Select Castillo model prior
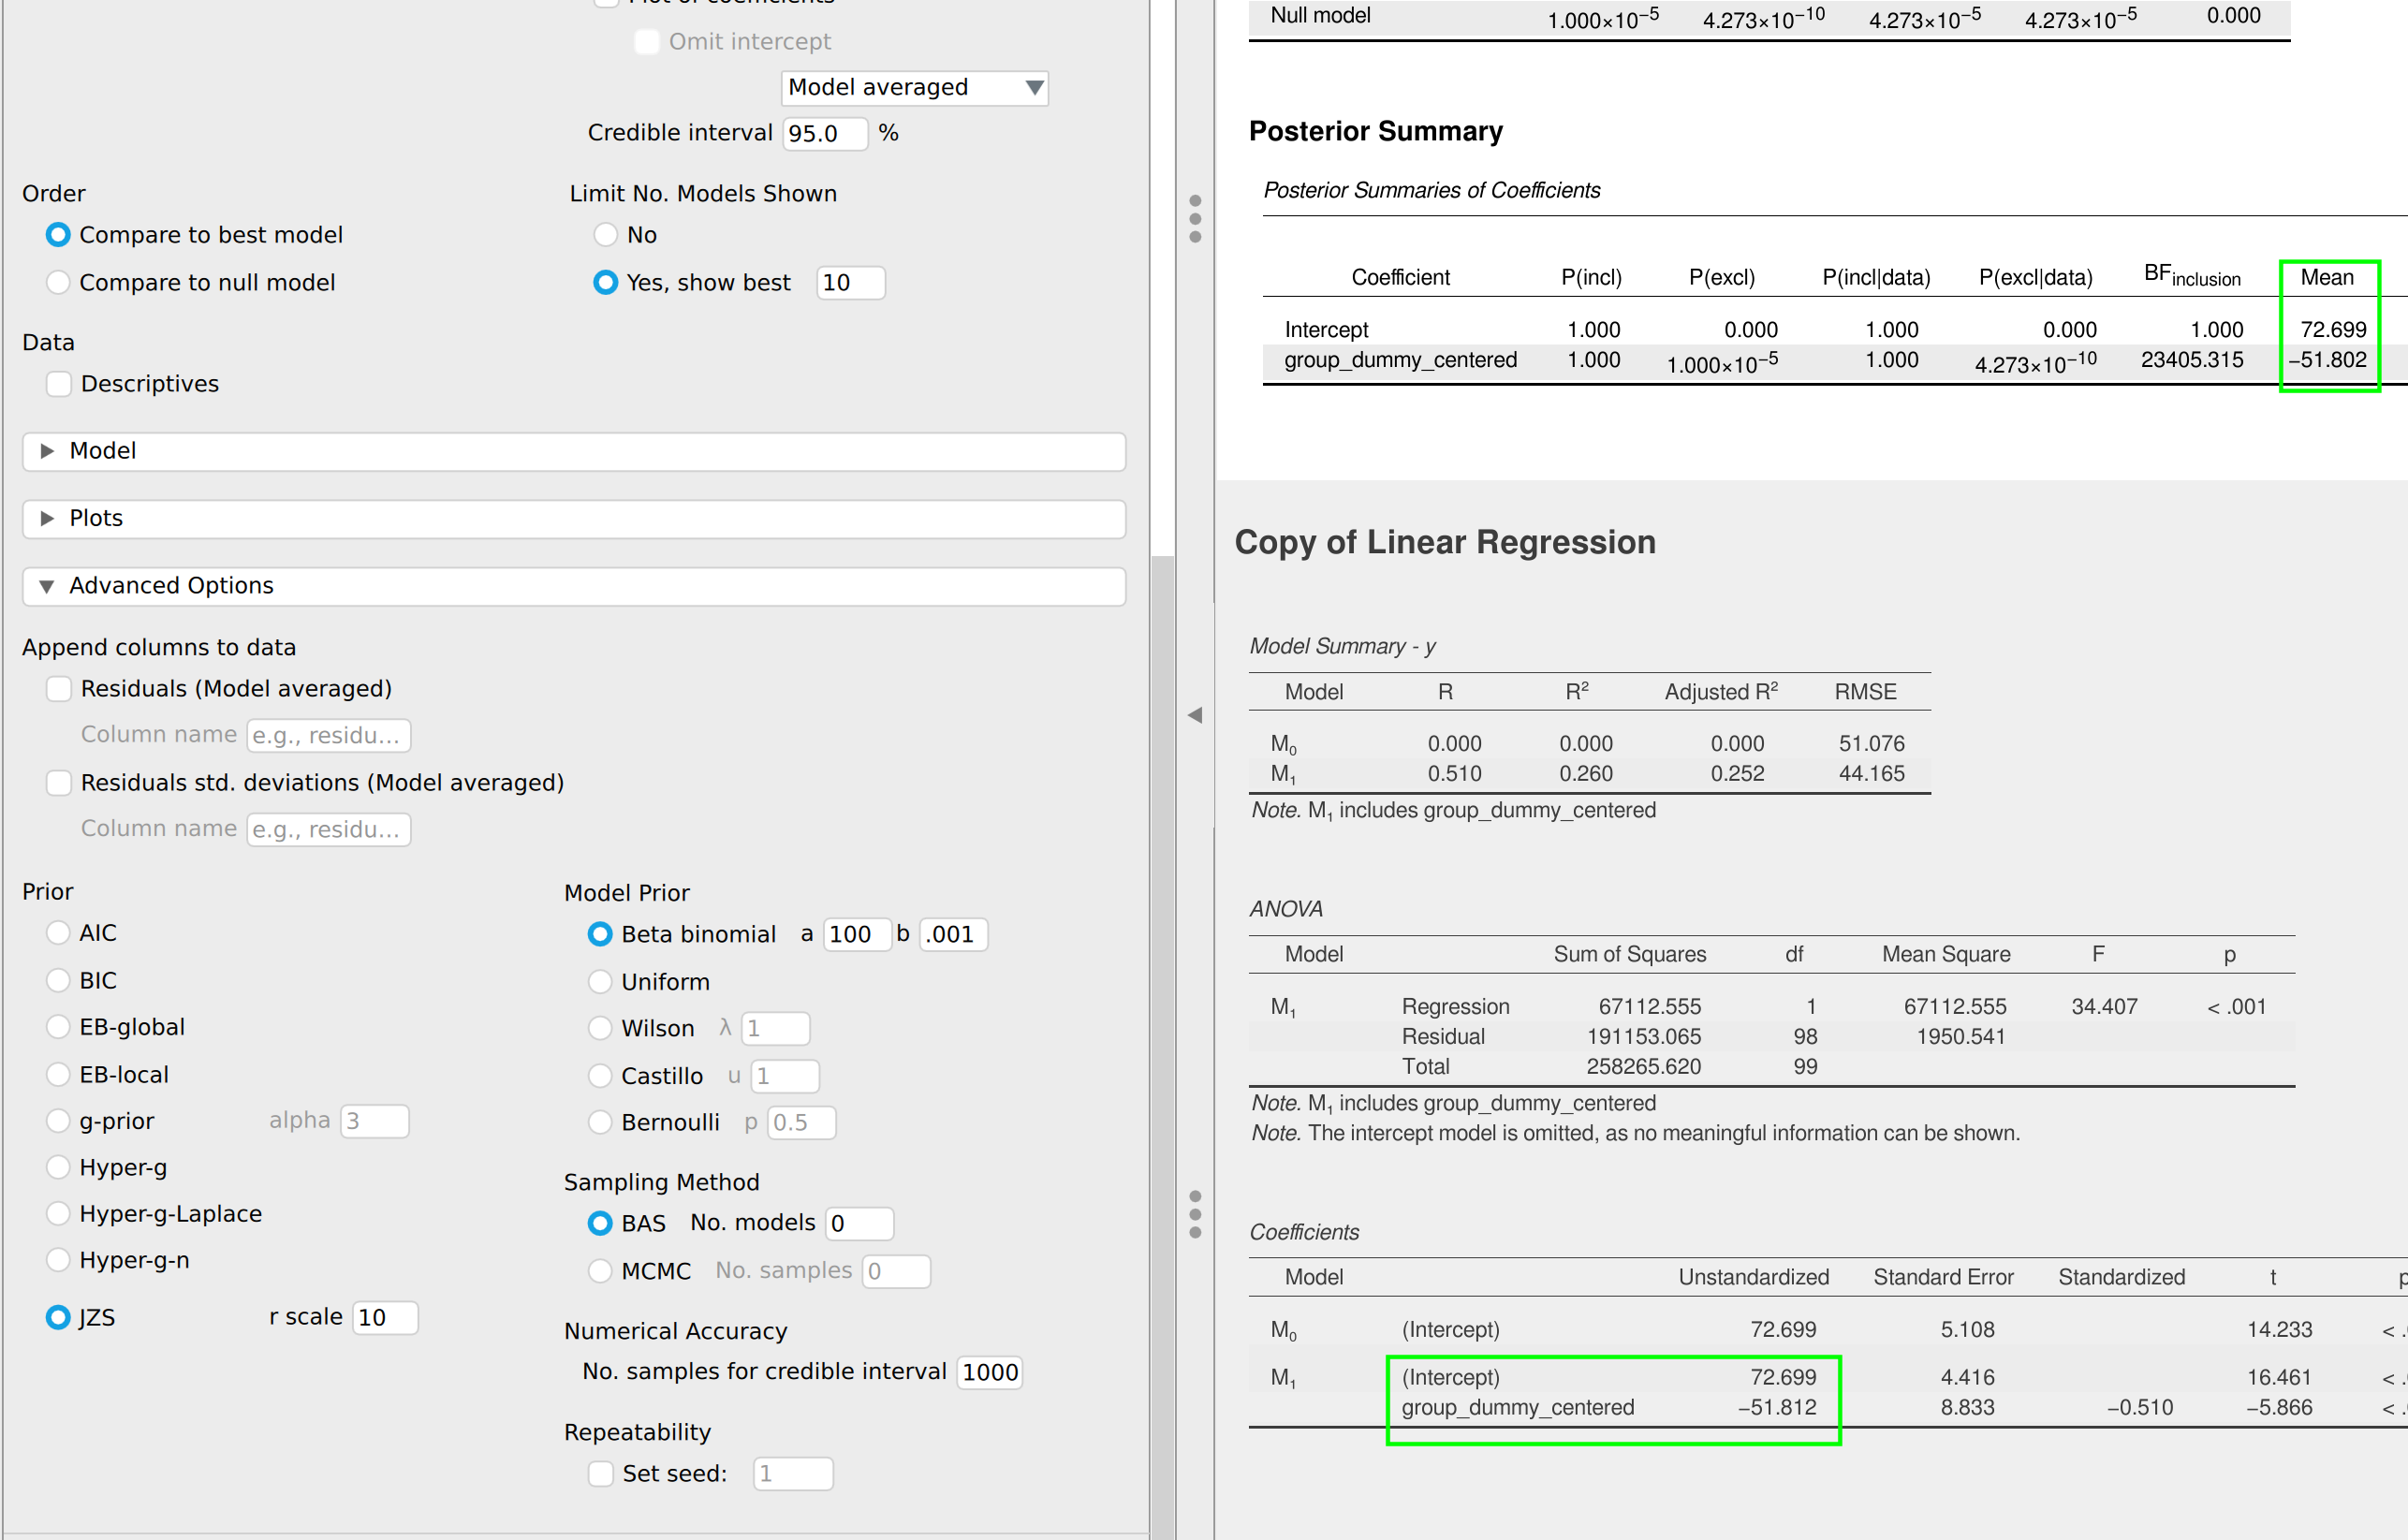The width and height of the screenshot is (2408, 1540). point(600,1076)
